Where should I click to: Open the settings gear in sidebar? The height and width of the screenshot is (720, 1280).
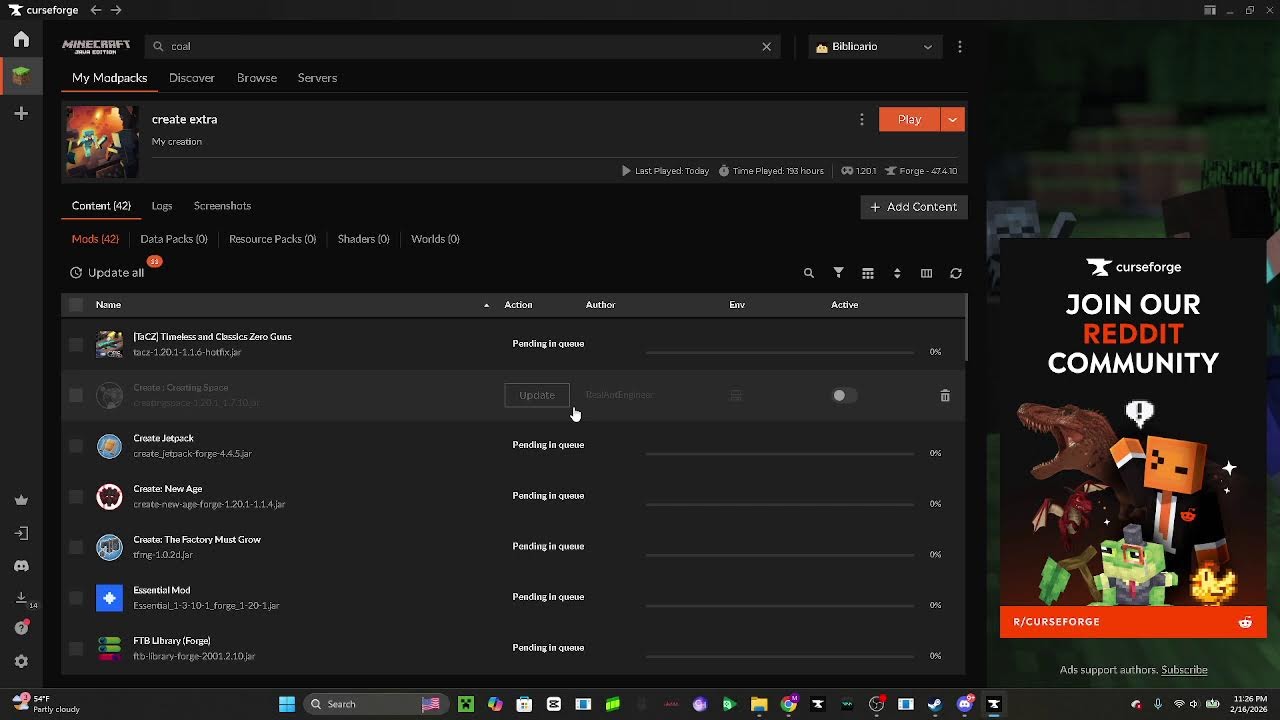(x=21, y=661)
